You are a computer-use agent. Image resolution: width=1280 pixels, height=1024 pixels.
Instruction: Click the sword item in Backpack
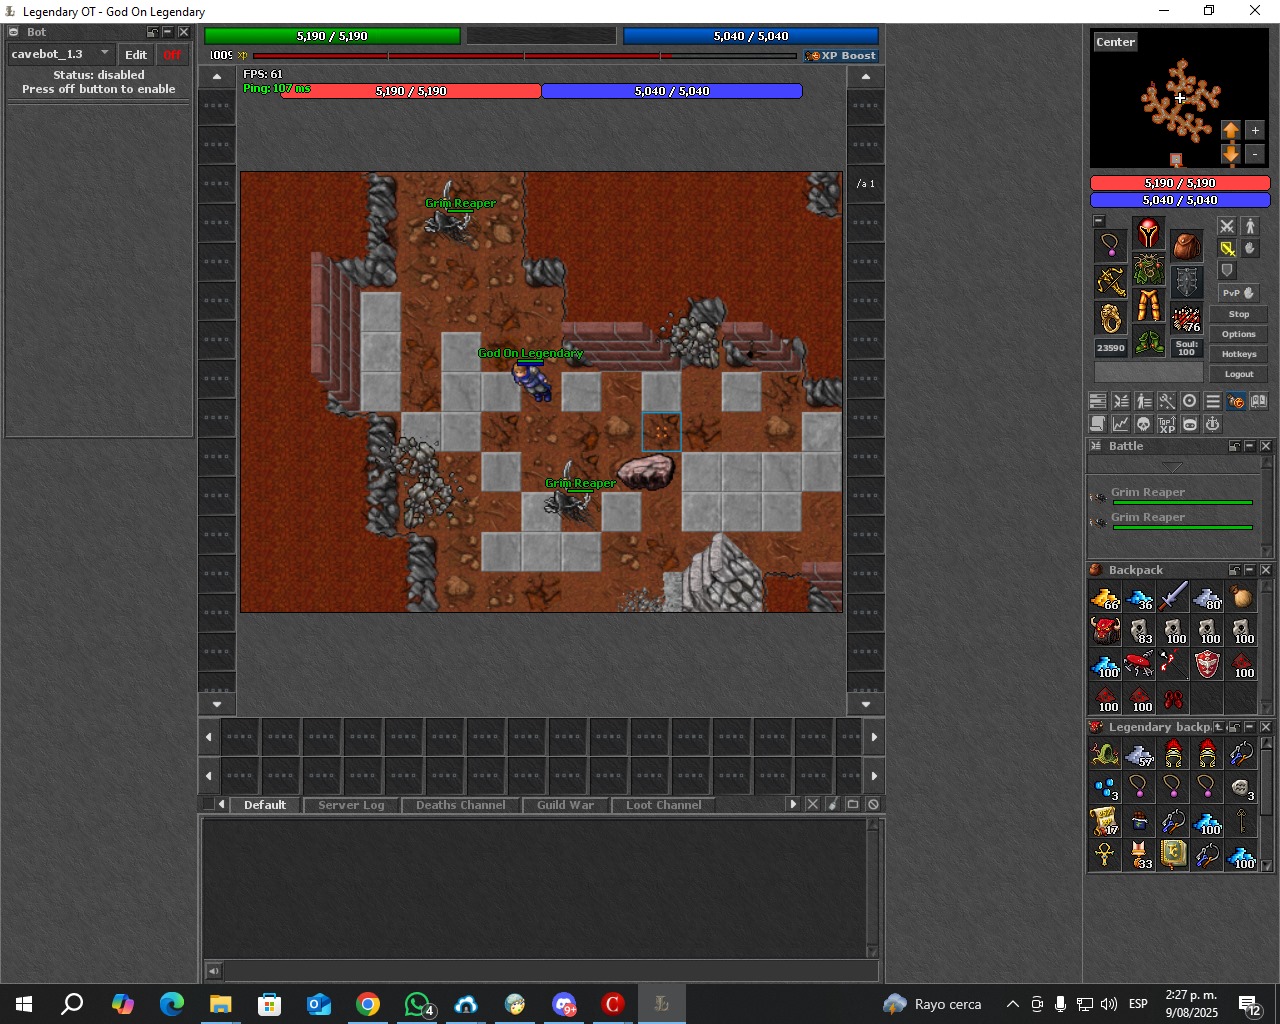pyautogui.click(x=1173, y=597)
